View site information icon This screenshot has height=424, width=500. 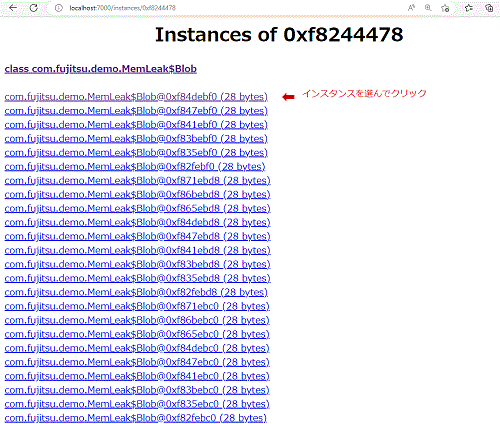[59, 8]
